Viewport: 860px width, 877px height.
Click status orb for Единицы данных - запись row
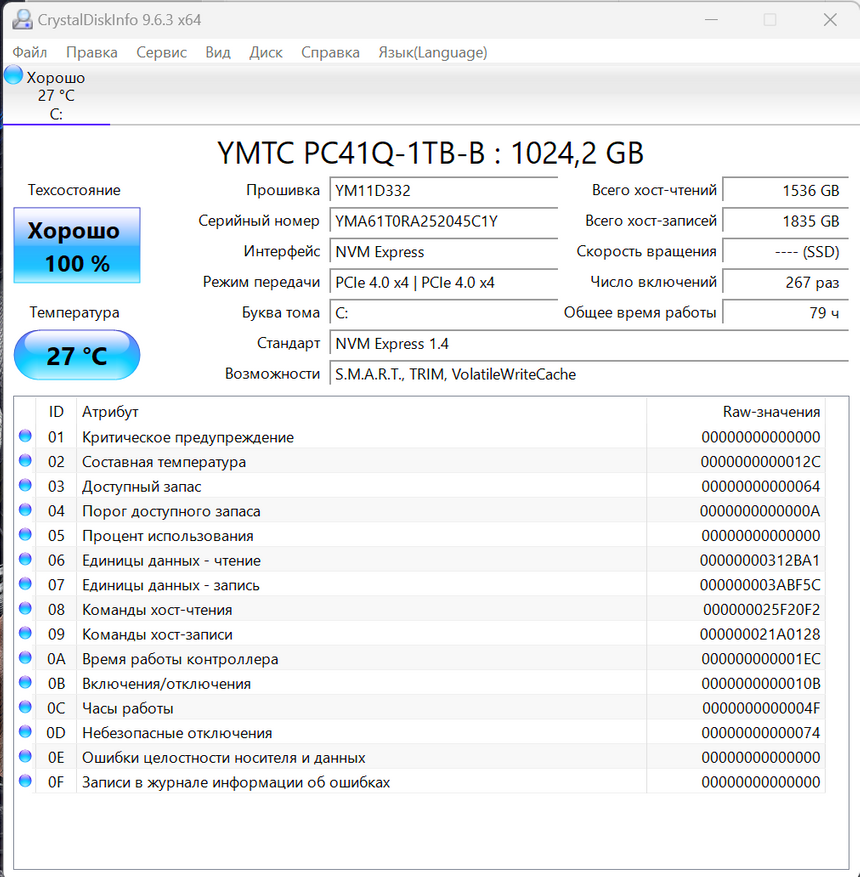[25, 583]
